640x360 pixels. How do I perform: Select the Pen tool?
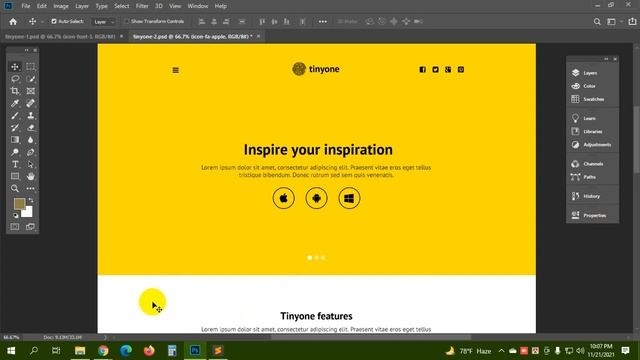[31, 152]
